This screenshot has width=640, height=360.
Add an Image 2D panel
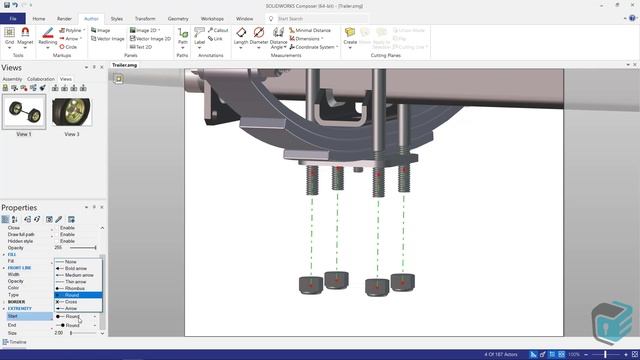pyautogui.click(x=143, y=30)
